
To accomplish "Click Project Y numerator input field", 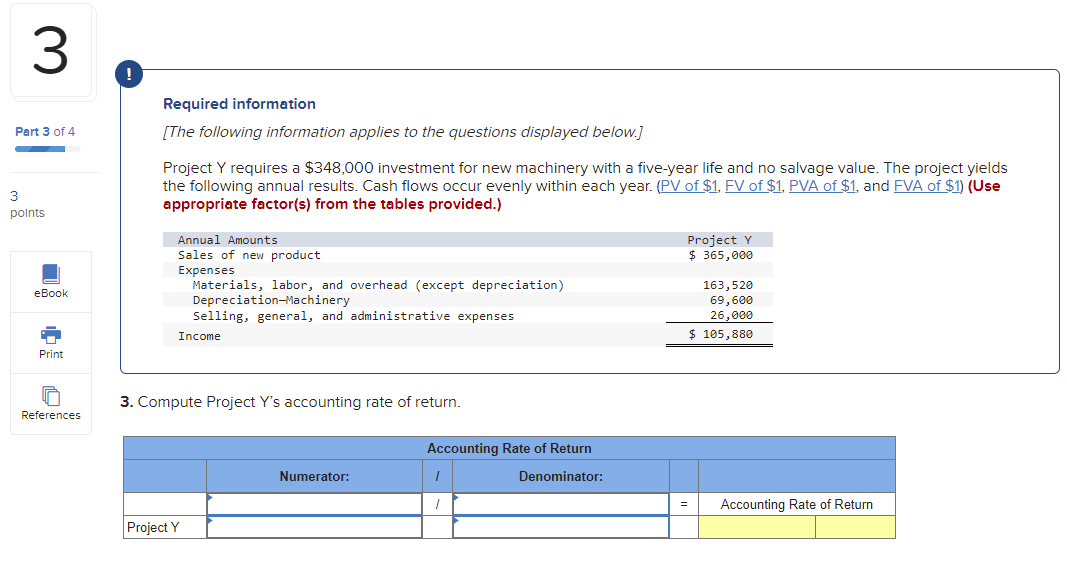I will click(314, 527).
